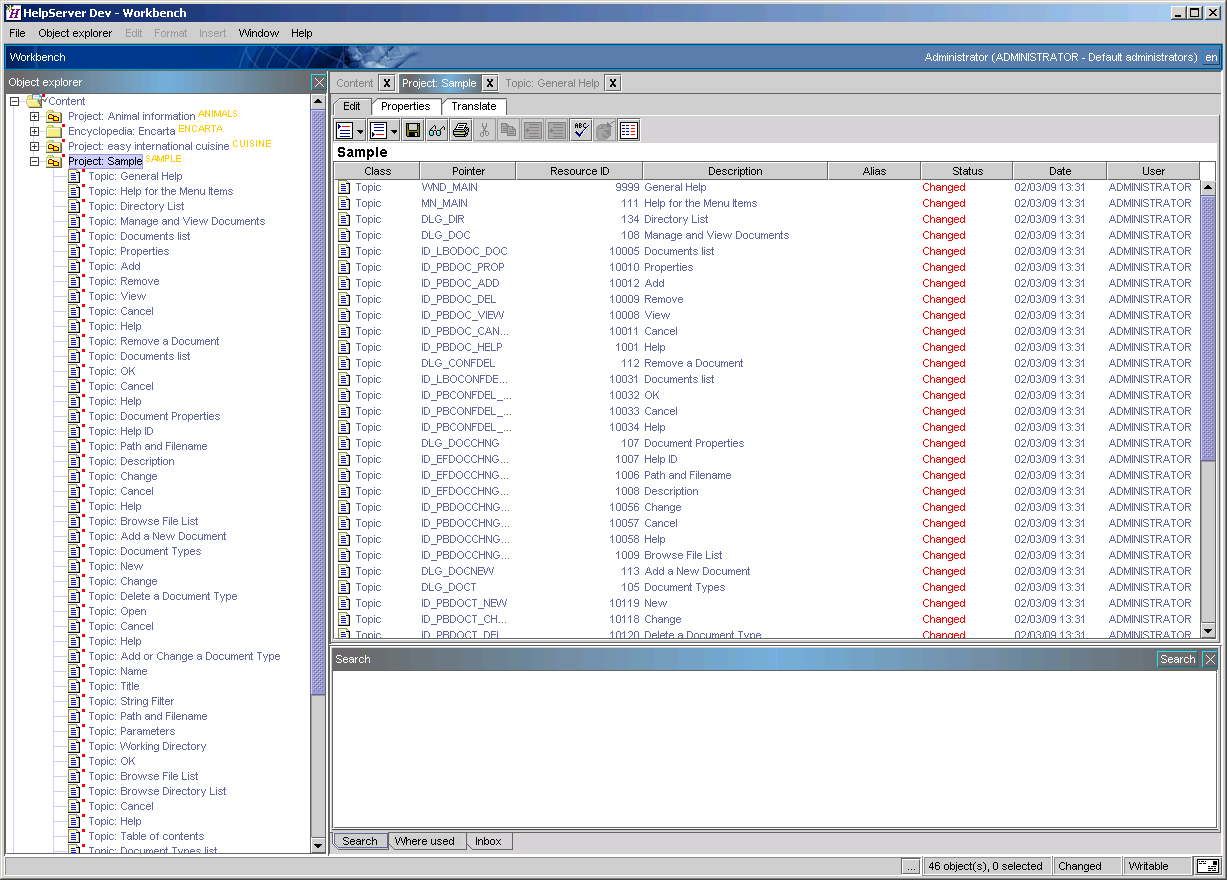Open the Window menu
Viewport: 1227px width, 880px height.
pyautogui.click(x=258, y=33)
